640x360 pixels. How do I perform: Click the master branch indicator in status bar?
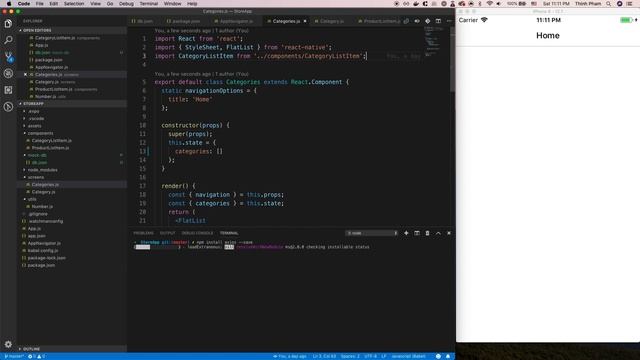pyautogui.click(x=13, y=356)
